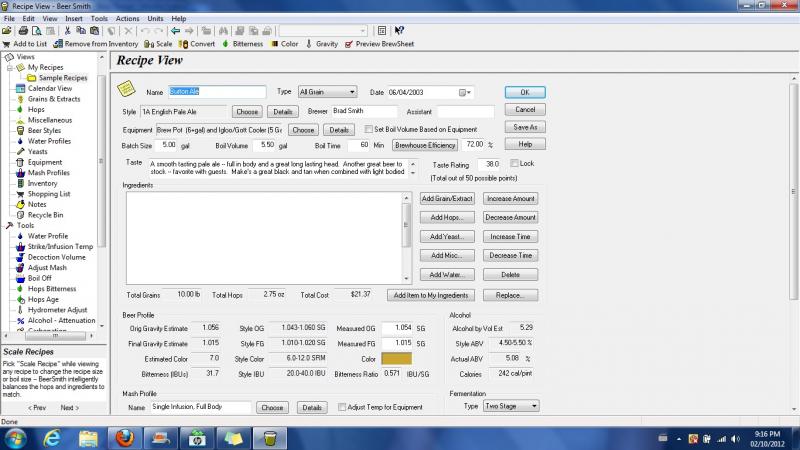Toggle Adjust Temp for Equipment checkbox
The width and height of the screenshot is (800, 450).
click(x=342, y=407)
